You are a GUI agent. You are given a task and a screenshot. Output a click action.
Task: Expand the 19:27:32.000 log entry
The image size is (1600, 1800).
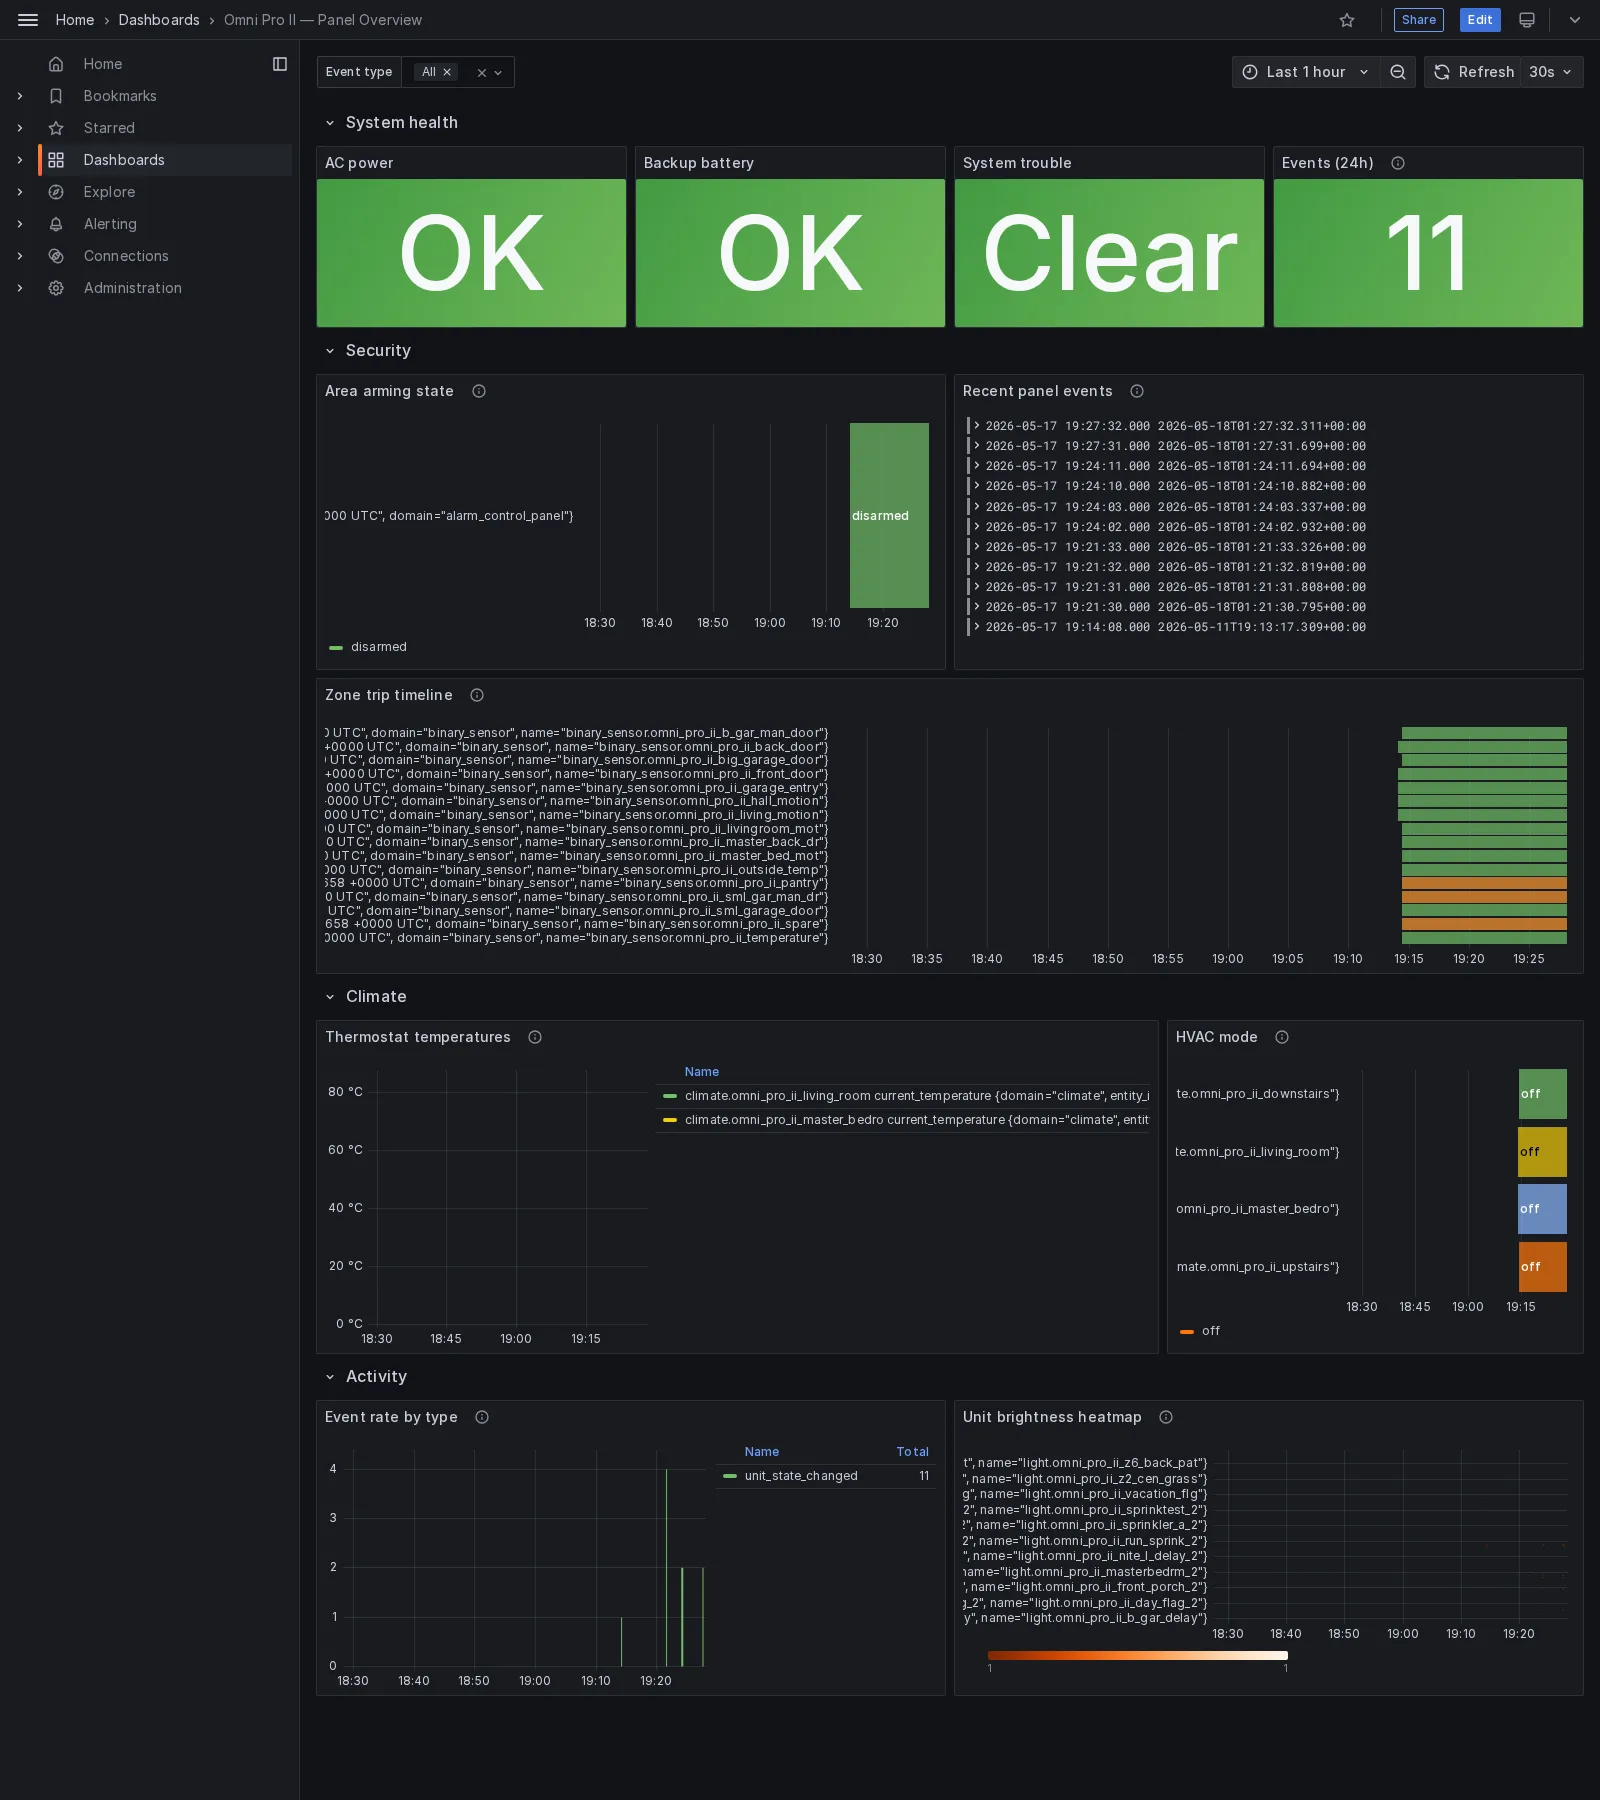point(977,426)
